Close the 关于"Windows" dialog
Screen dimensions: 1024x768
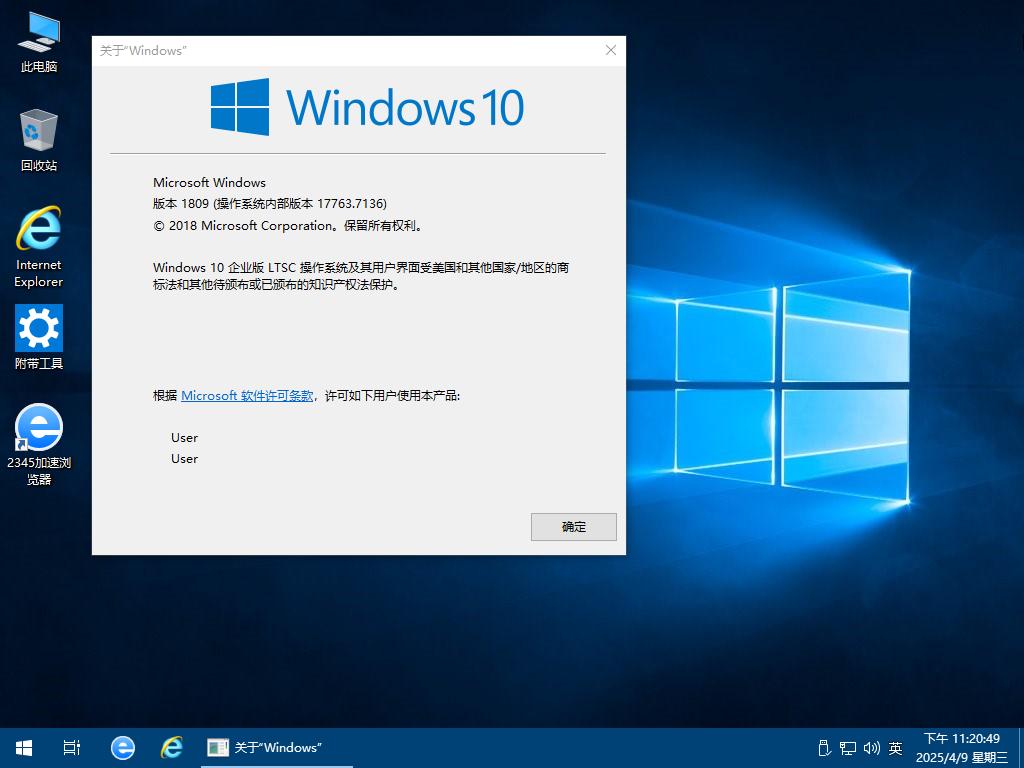tap(611, 50)
